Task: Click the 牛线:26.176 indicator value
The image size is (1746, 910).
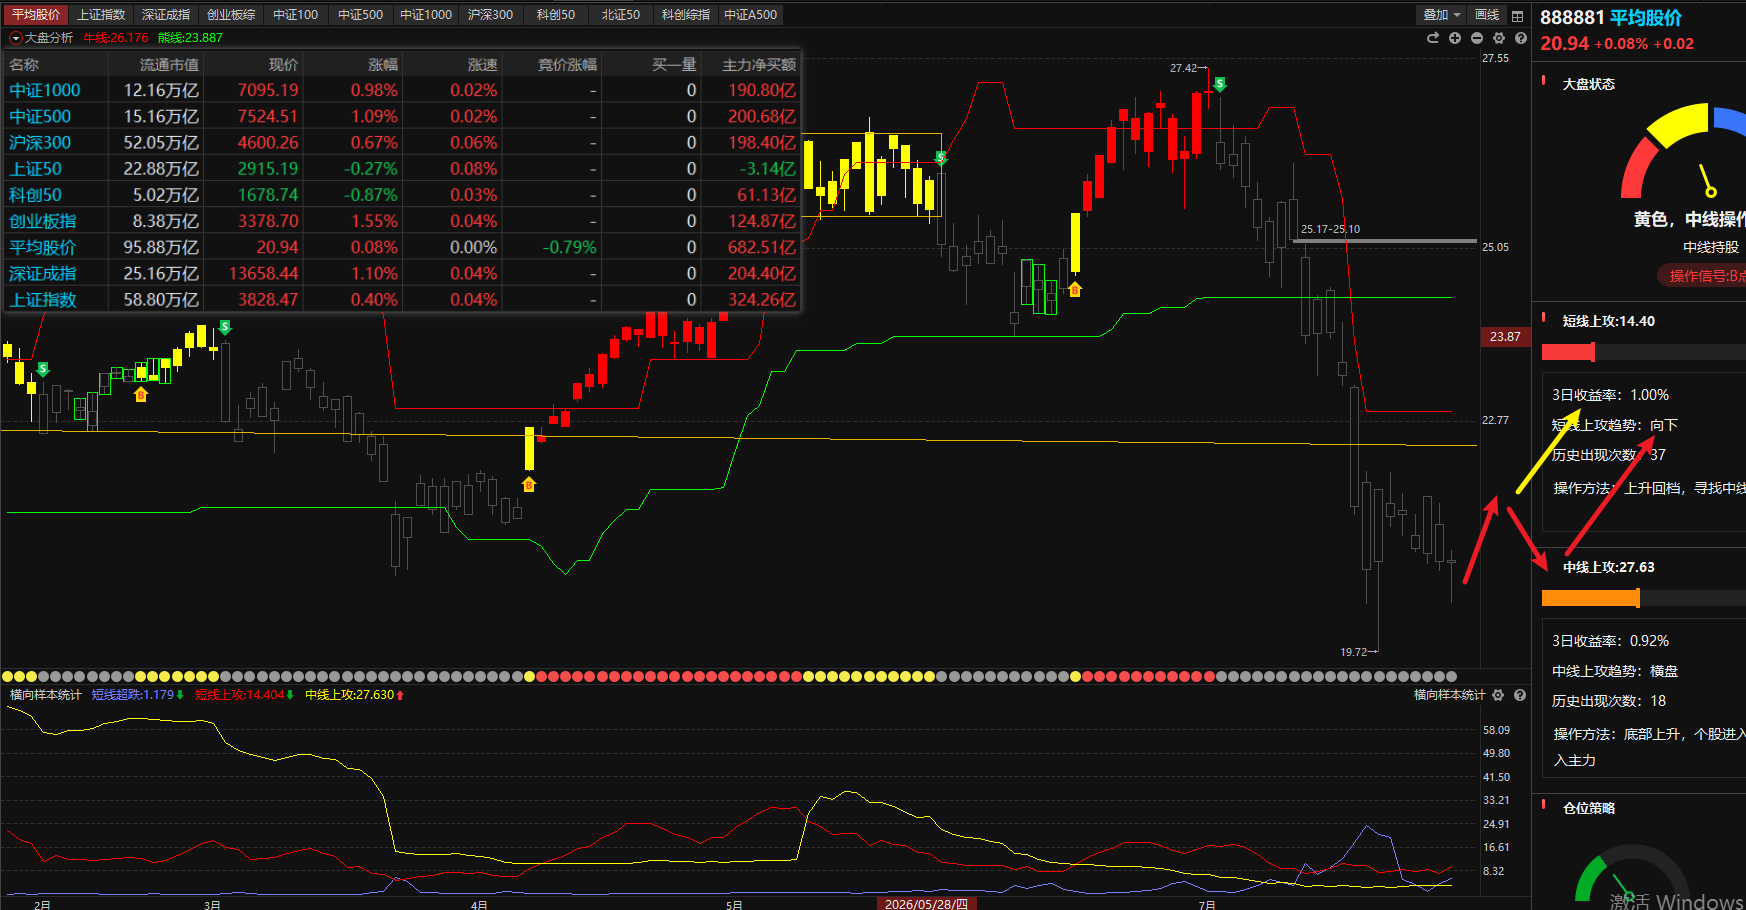Action: click(x=116, y=38)
